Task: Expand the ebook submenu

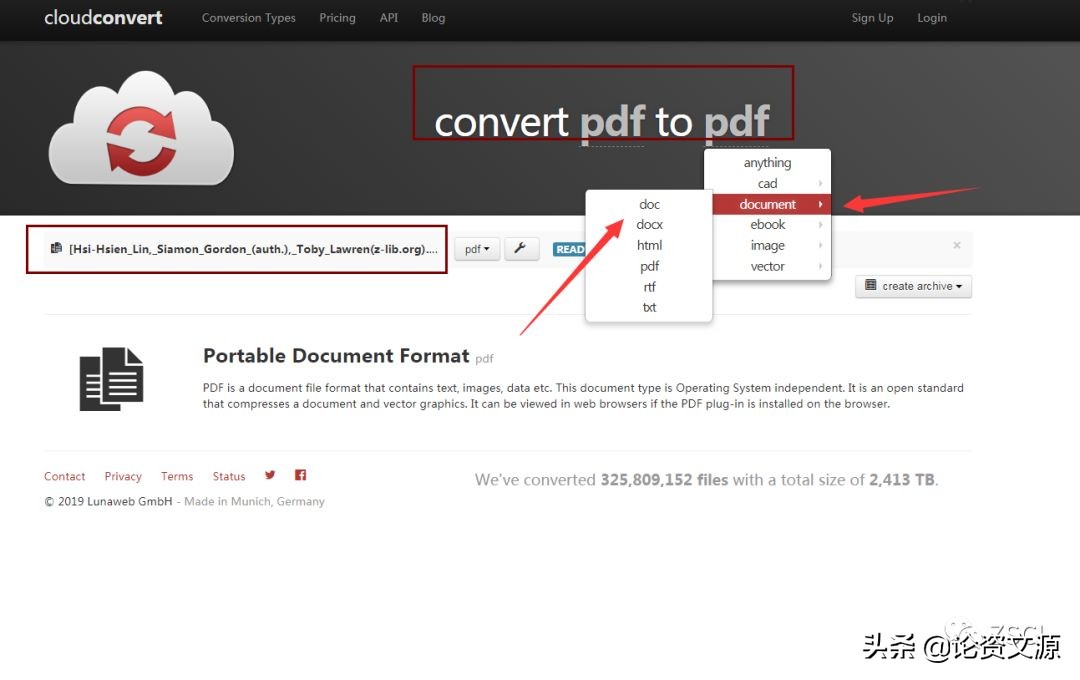Action: click(767, 225)
